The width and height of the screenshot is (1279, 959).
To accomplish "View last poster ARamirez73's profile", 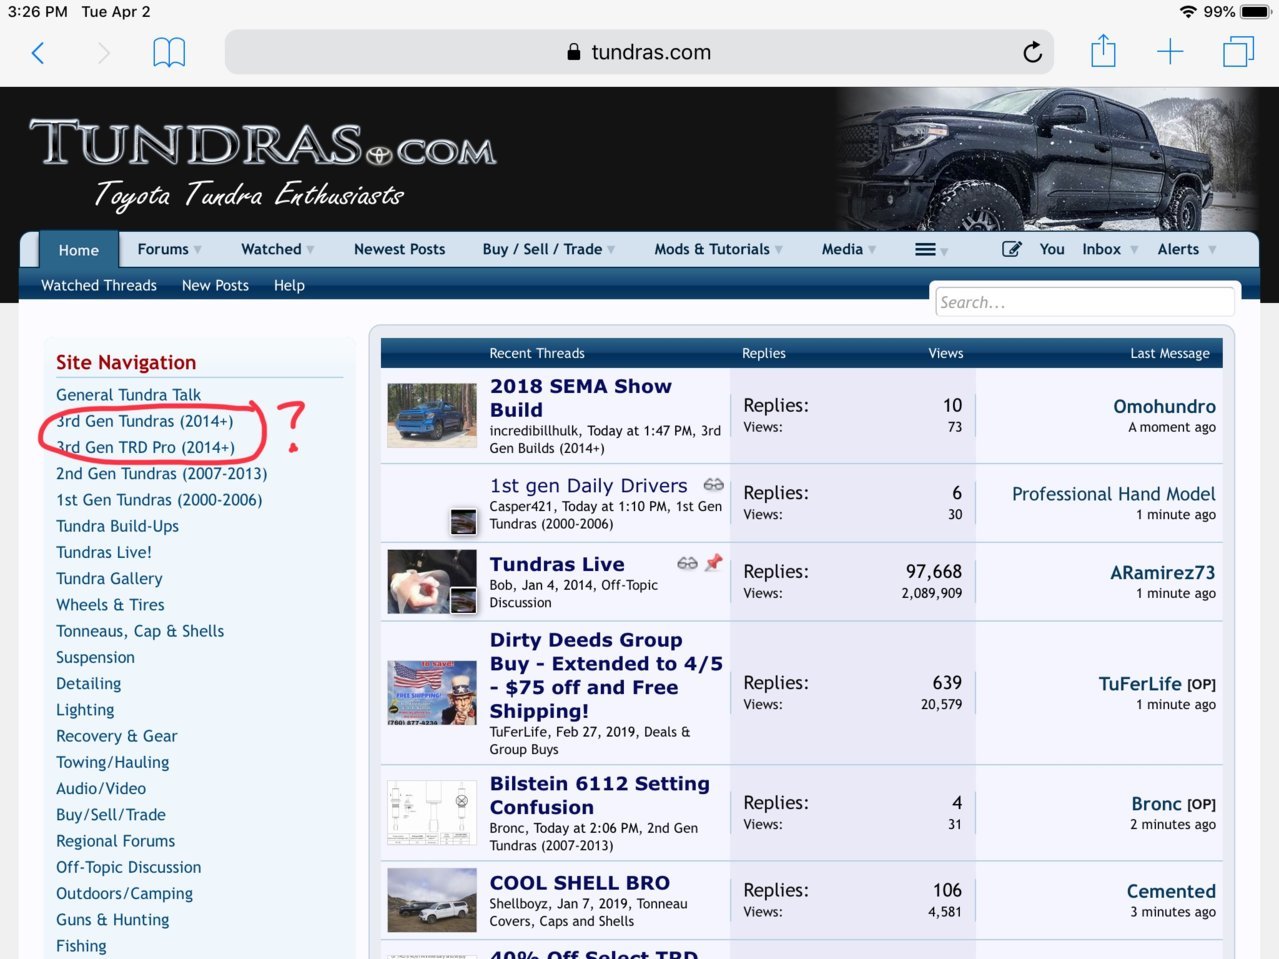I will click(x=1162, y=573).
